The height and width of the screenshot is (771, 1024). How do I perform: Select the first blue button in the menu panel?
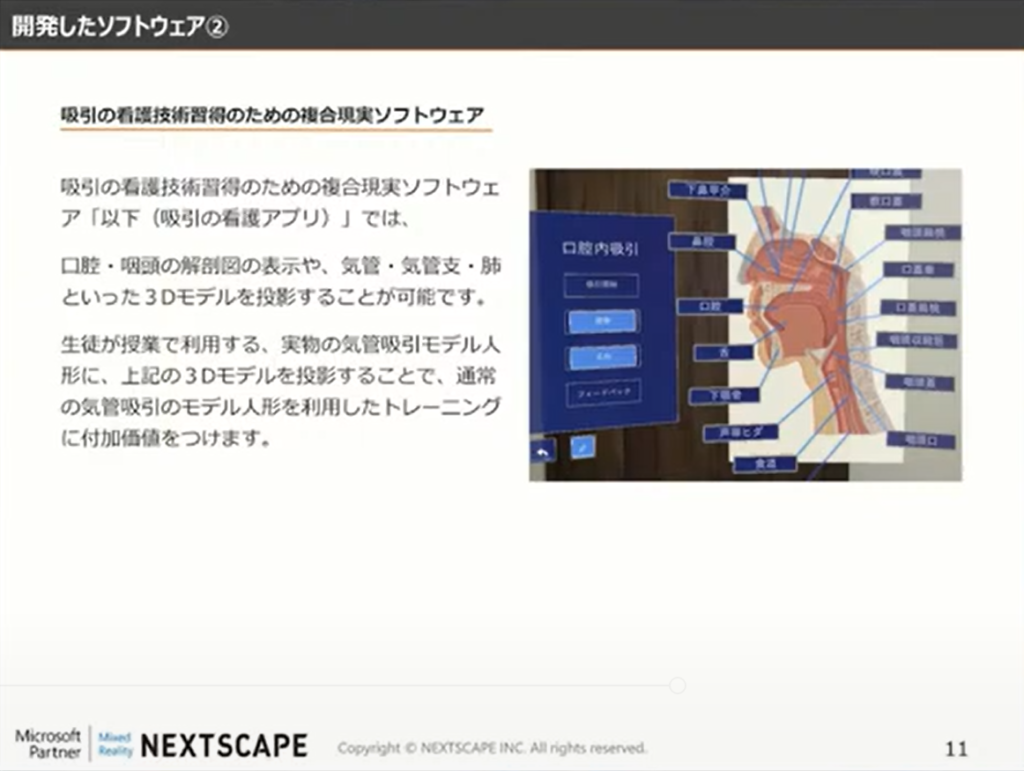(602, 322)
